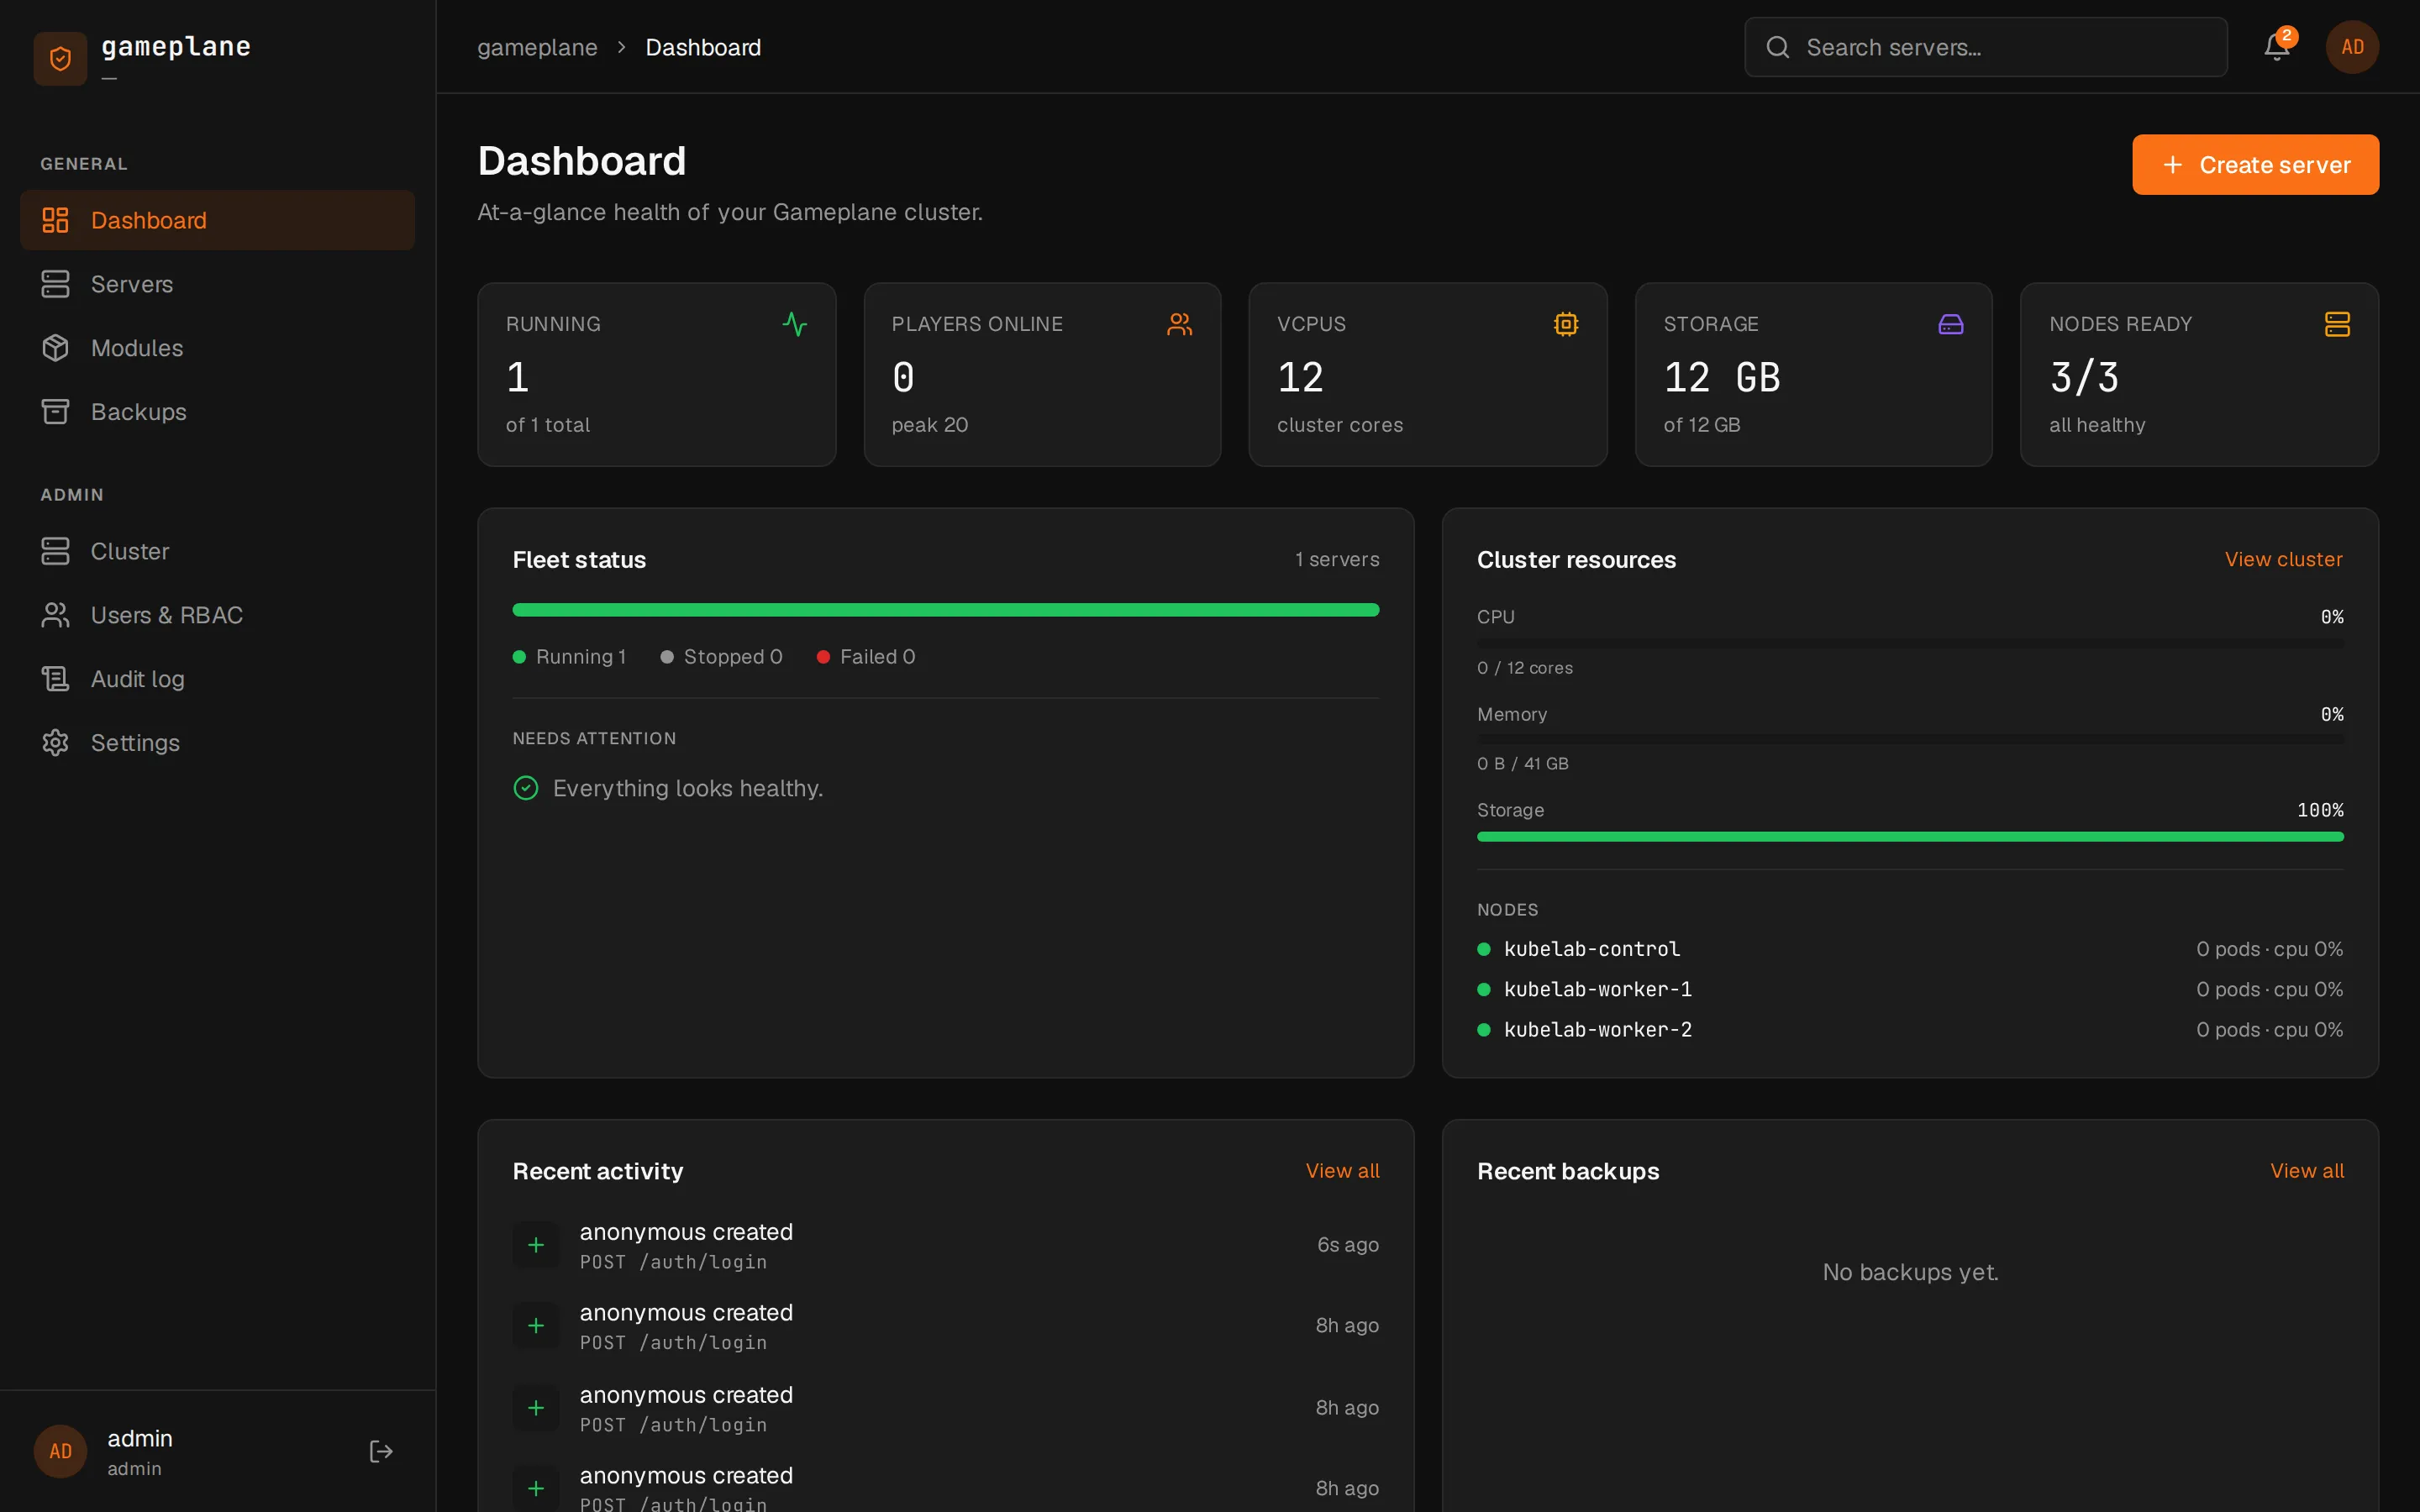Click the 'Stopped 0' legend entry
This screenshot has height=1512, width=2420.
721,657
